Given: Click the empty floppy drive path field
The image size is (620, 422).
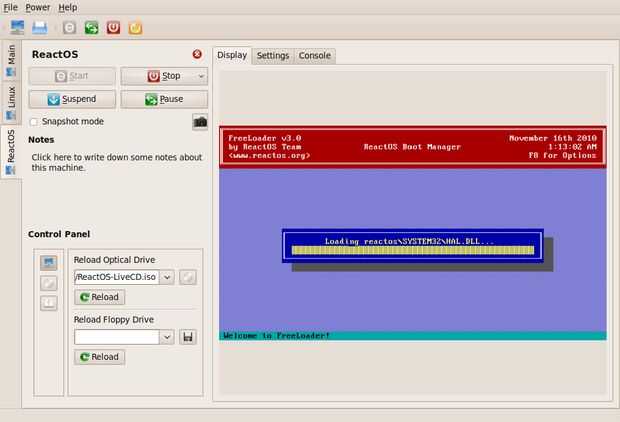Looking at the screenshot, I should pyautogui.click(x=117, y=337).
